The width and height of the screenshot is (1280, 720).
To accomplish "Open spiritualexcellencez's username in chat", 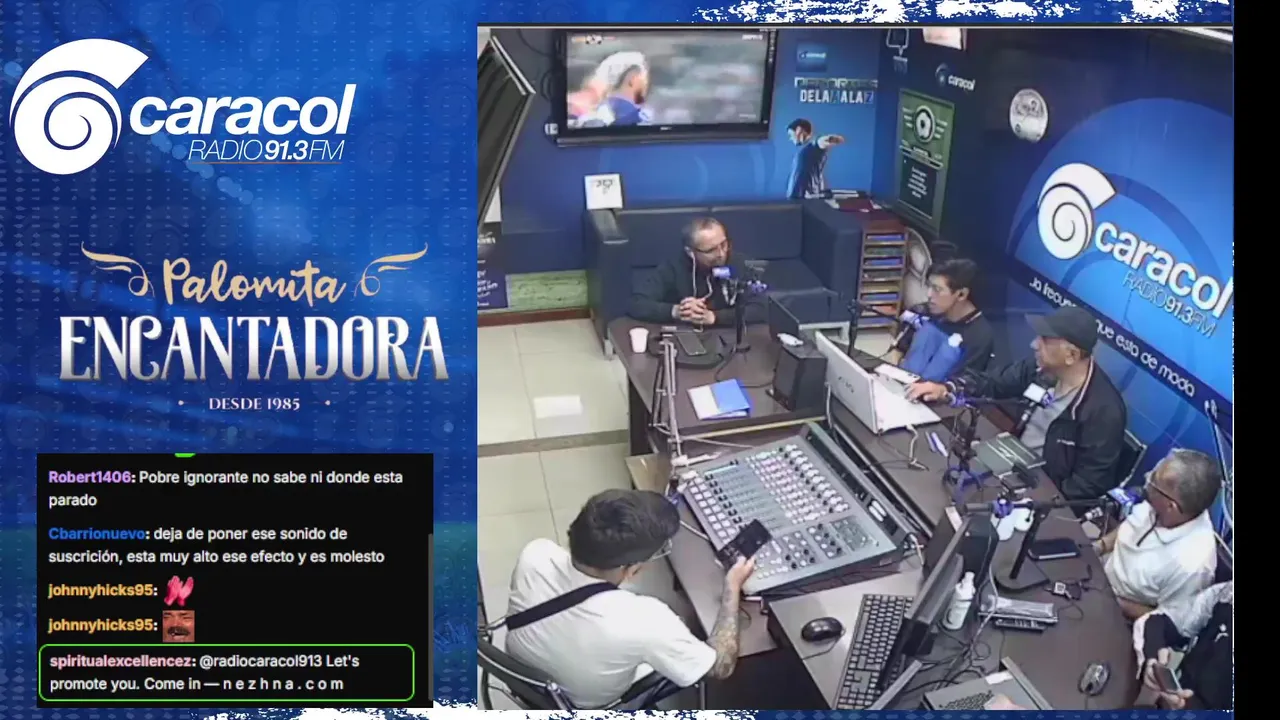I will click(121, 661).
